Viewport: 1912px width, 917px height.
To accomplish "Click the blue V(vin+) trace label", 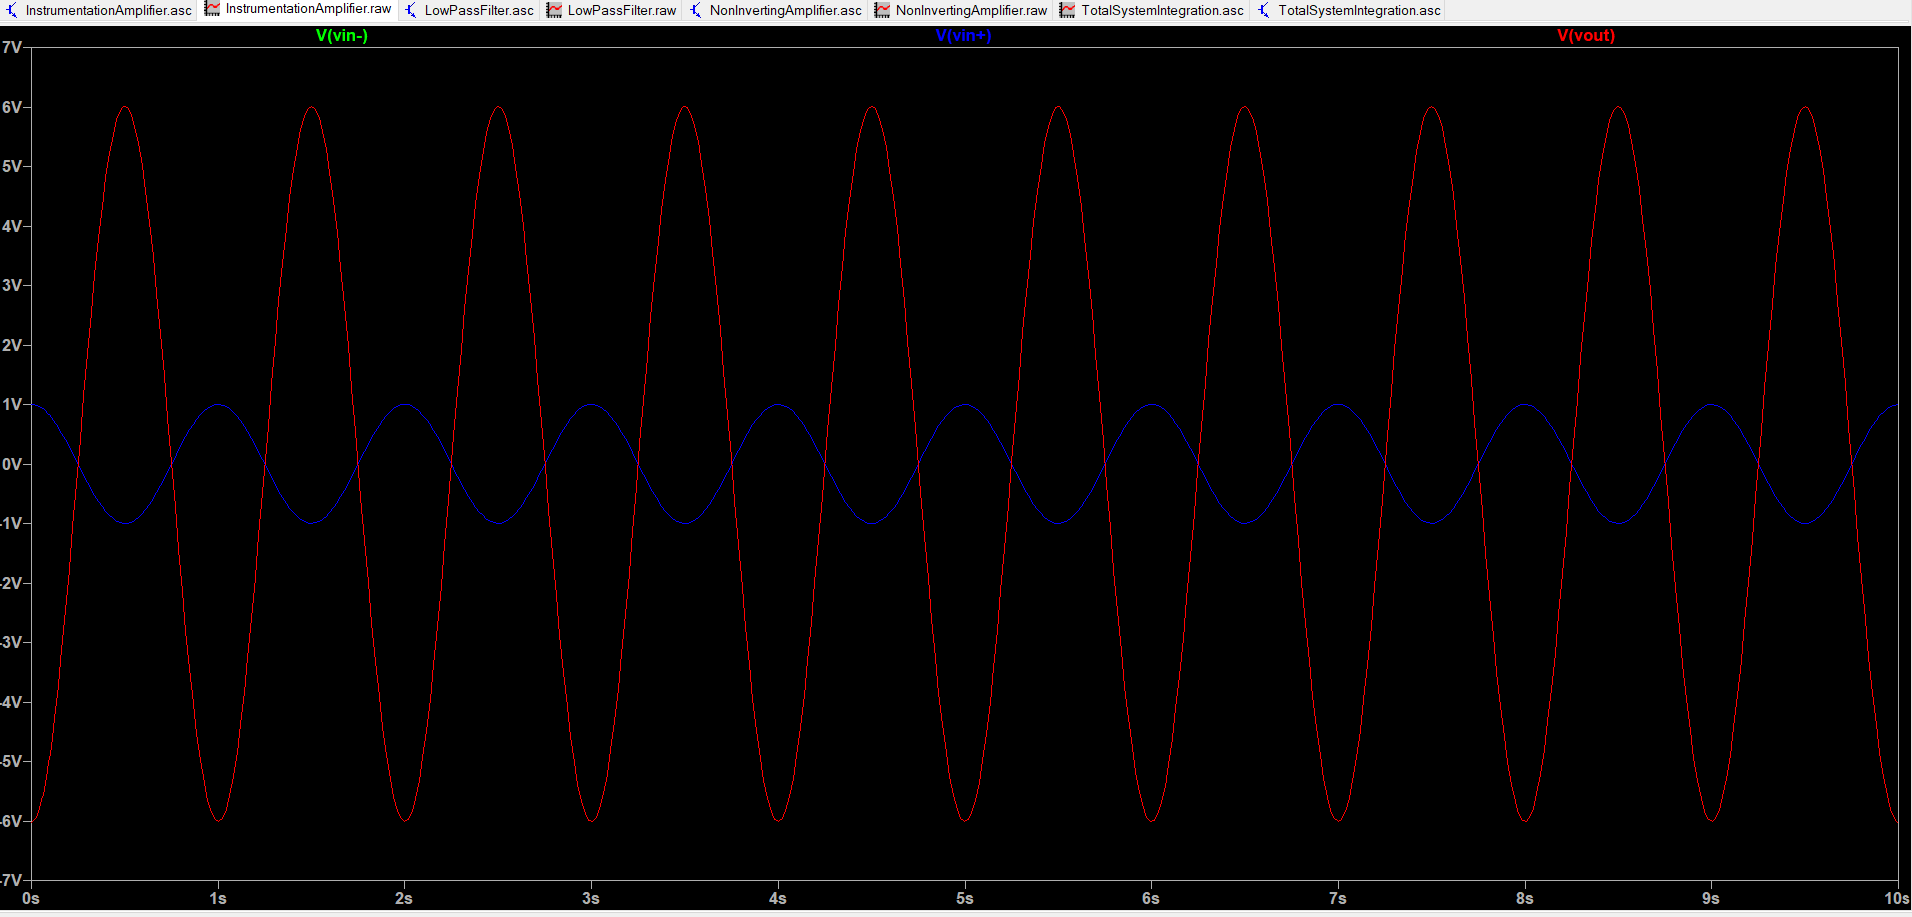I will coord(963,35).
